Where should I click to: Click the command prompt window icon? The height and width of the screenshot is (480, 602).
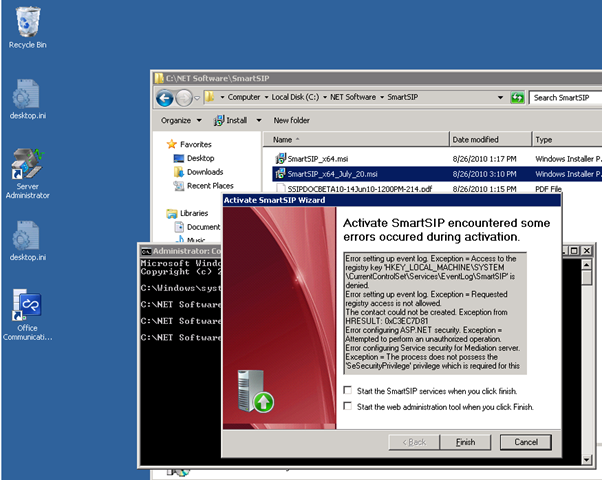[x=146, y=251]
